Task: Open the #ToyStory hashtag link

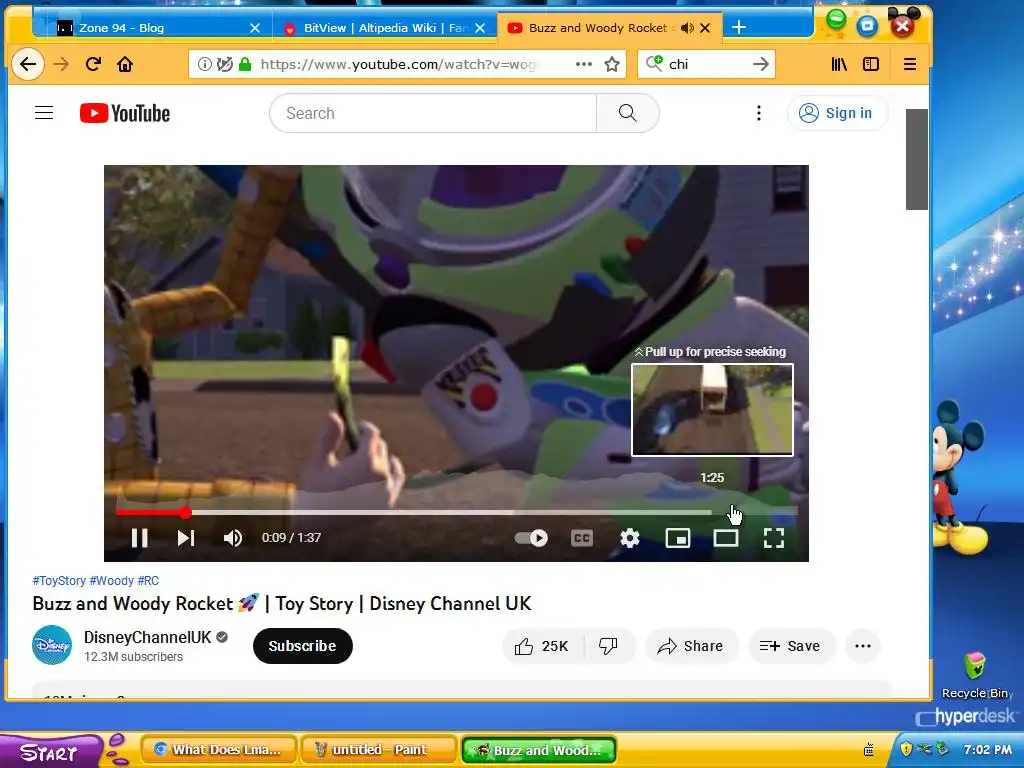Action: [x=59, y=581]
